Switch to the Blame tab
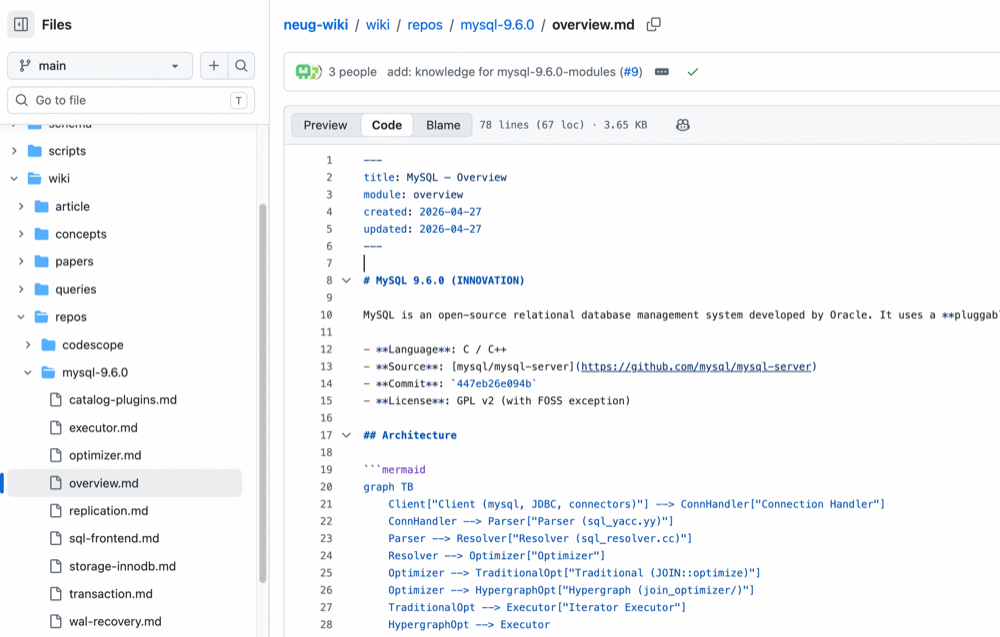Image resolution: width=1000 pixels, height=637 pixels. coord(443,125)
